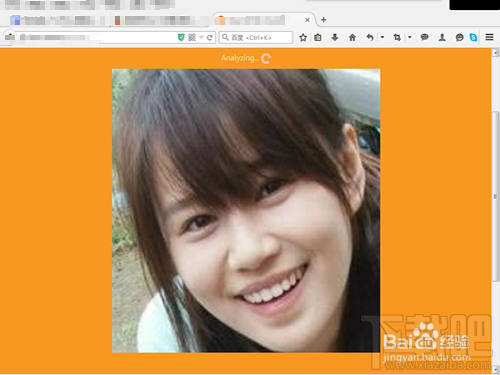Select the crop screenshot tool
This screenshot has height=375, width=500.
397,37
